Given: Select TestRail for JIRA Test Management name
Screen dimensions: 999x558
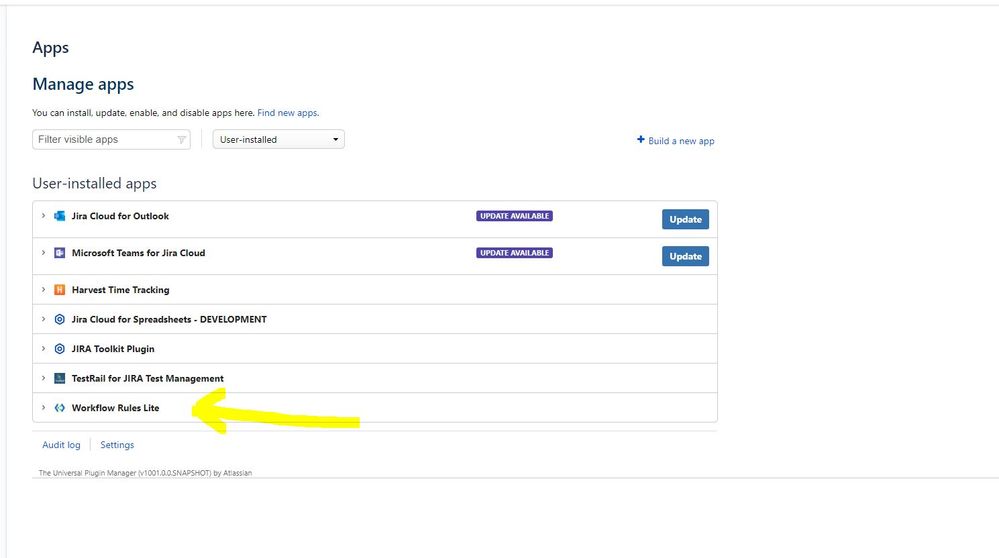Looking at the screenshot, I should click(148, 378).
